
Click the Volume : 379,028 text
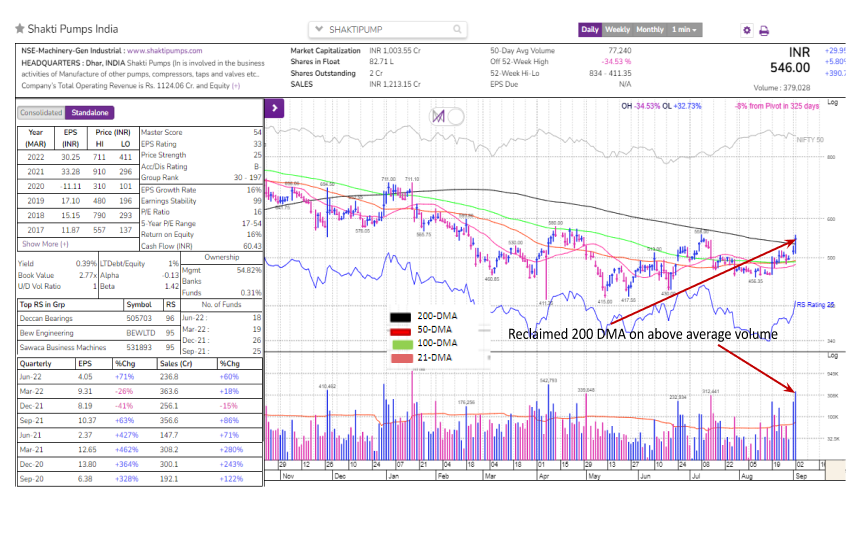[782, 88]
